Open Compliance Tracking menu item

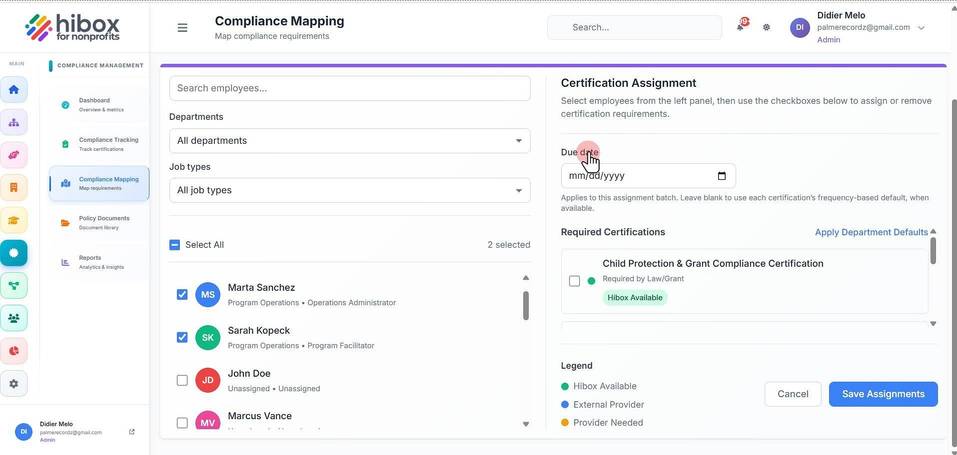(x=99, y=144)
